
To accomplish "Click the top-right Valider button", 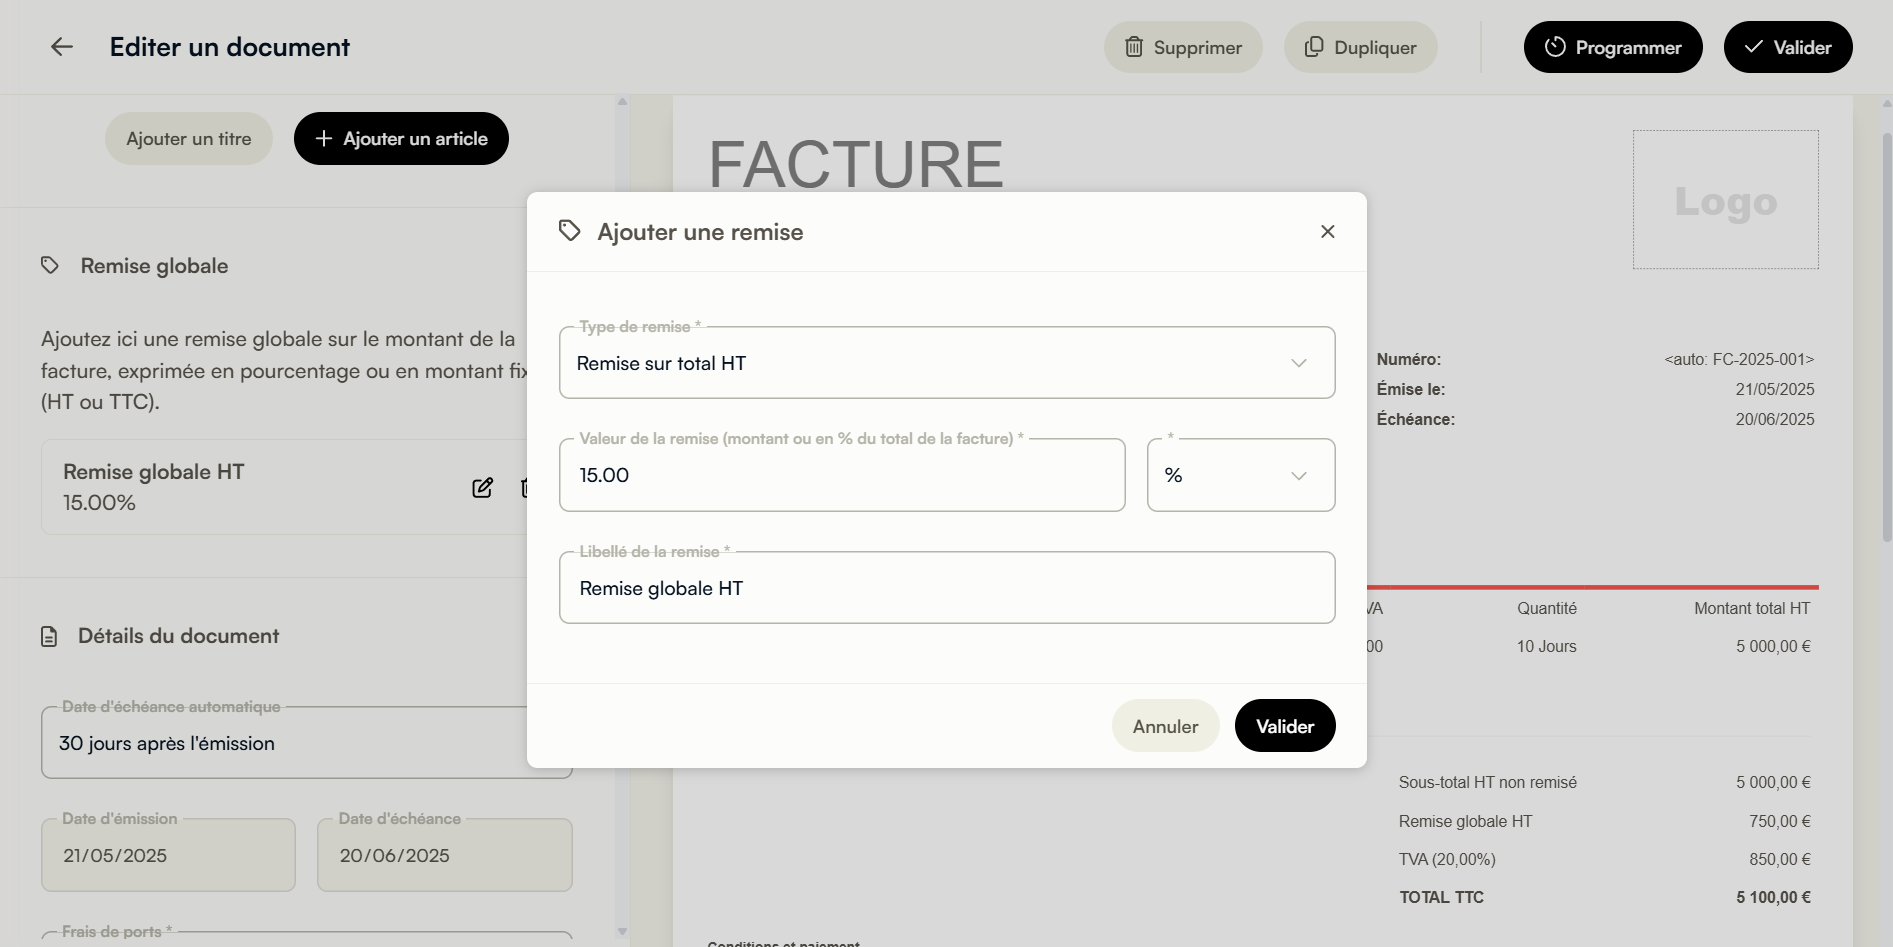I will [1788, 47].
